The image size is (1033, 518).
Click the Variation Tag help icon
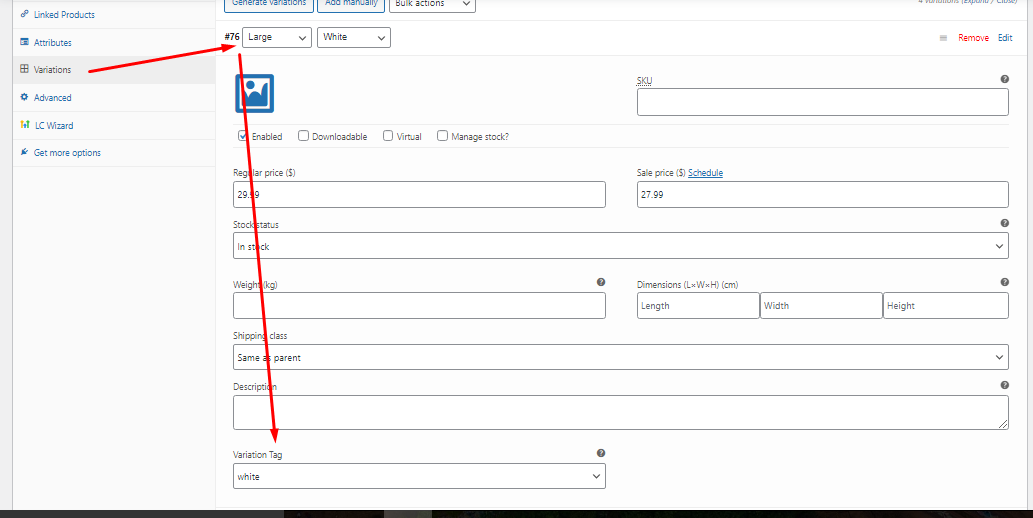(601, 453)
